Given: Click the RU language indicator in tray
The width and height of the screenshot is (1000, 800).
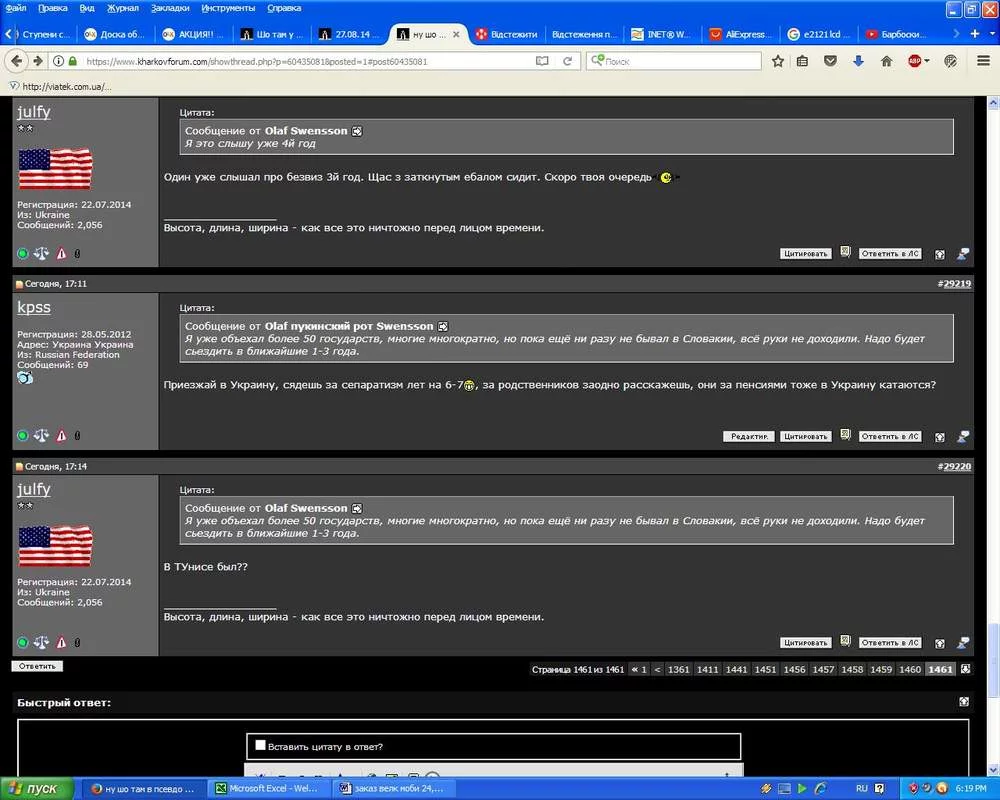Looking at the screenshot, I should click(862, 789).
